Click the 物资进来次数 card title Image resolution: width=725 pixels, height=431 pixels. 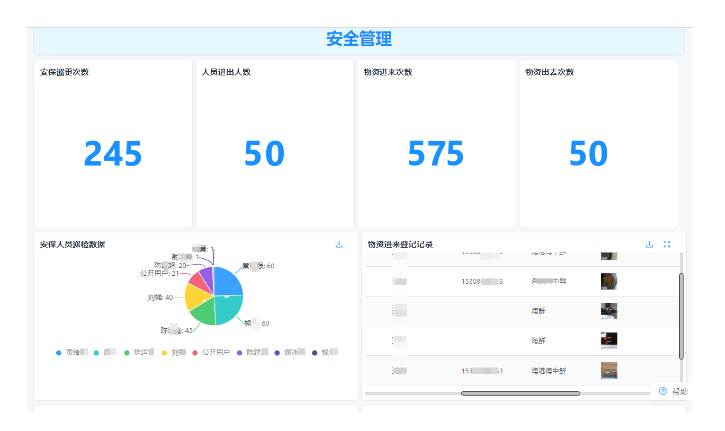tap(388, 72)
